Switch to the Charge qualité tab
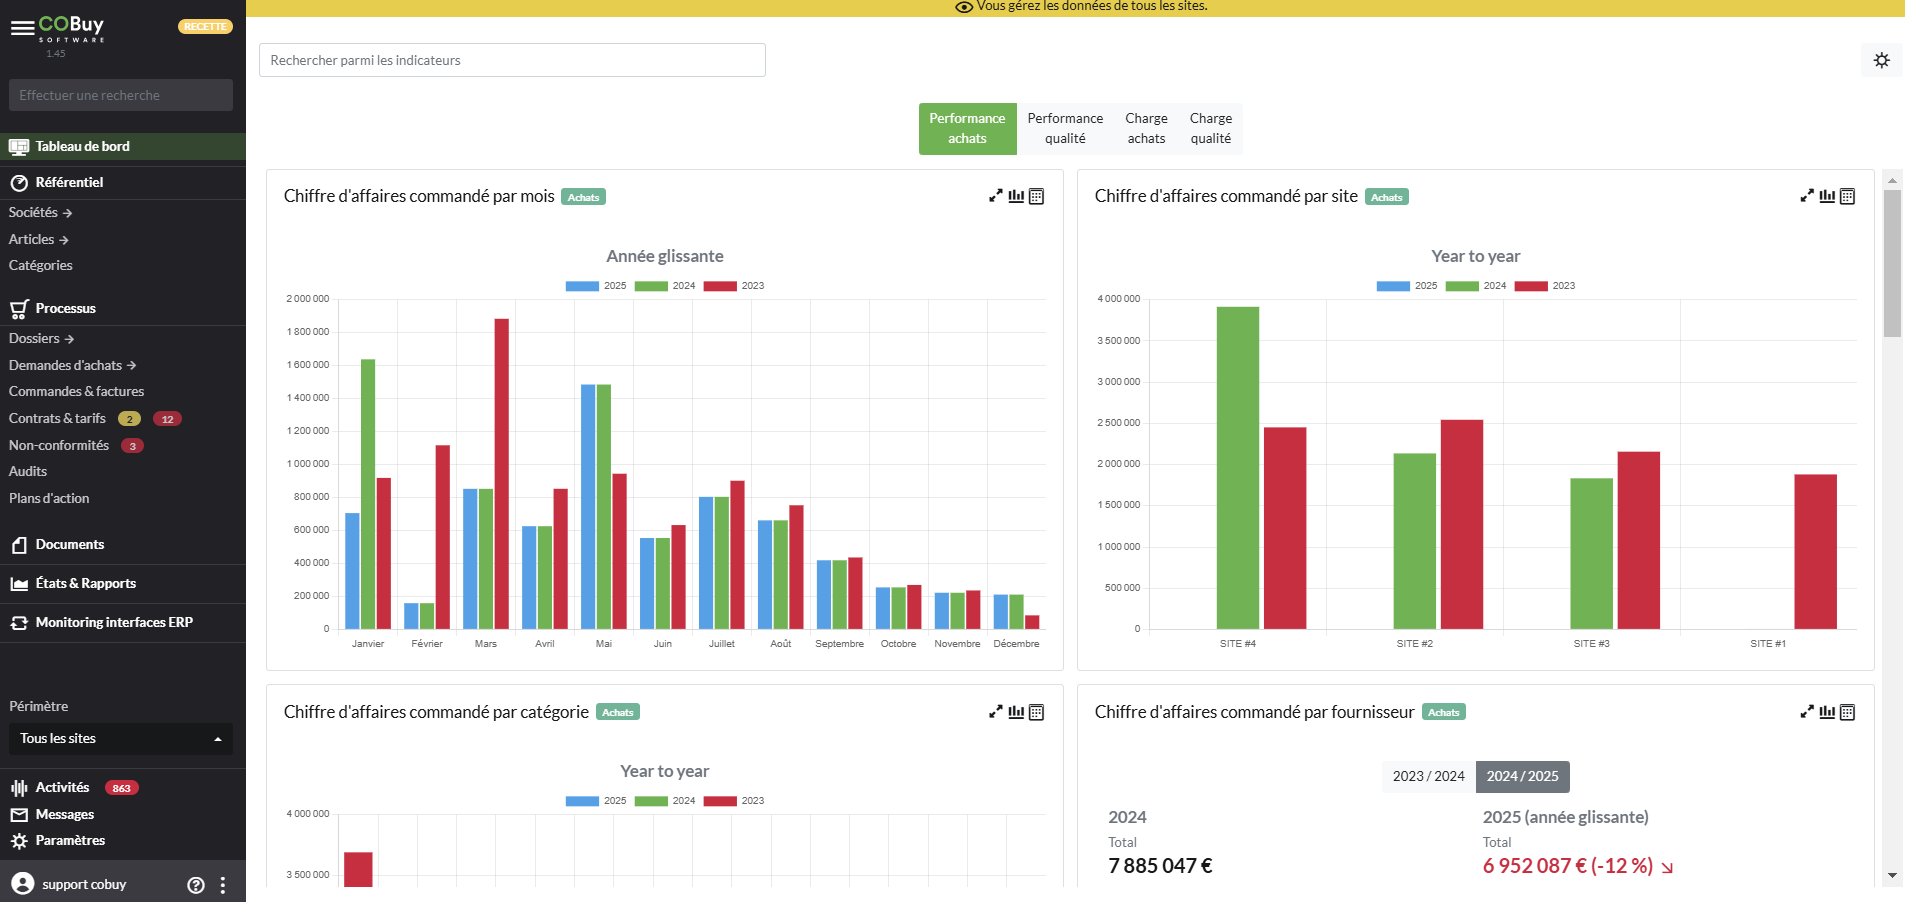 click(1211, 129)
